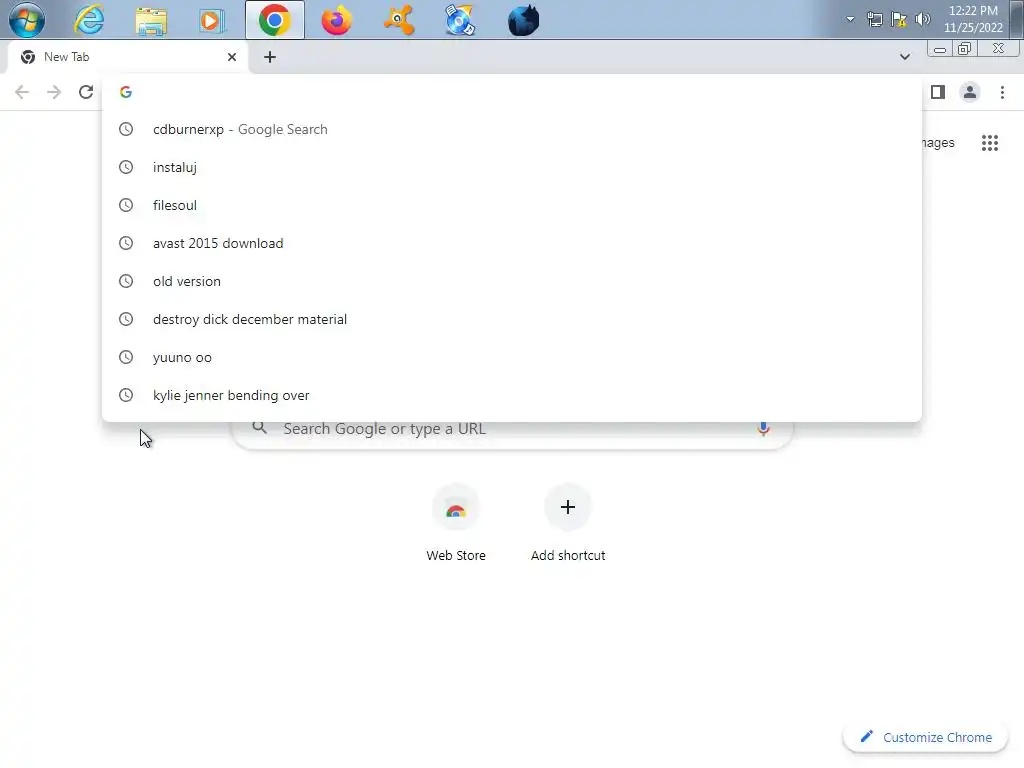
Task: Focus the address bar input
Action: (512, 92)
